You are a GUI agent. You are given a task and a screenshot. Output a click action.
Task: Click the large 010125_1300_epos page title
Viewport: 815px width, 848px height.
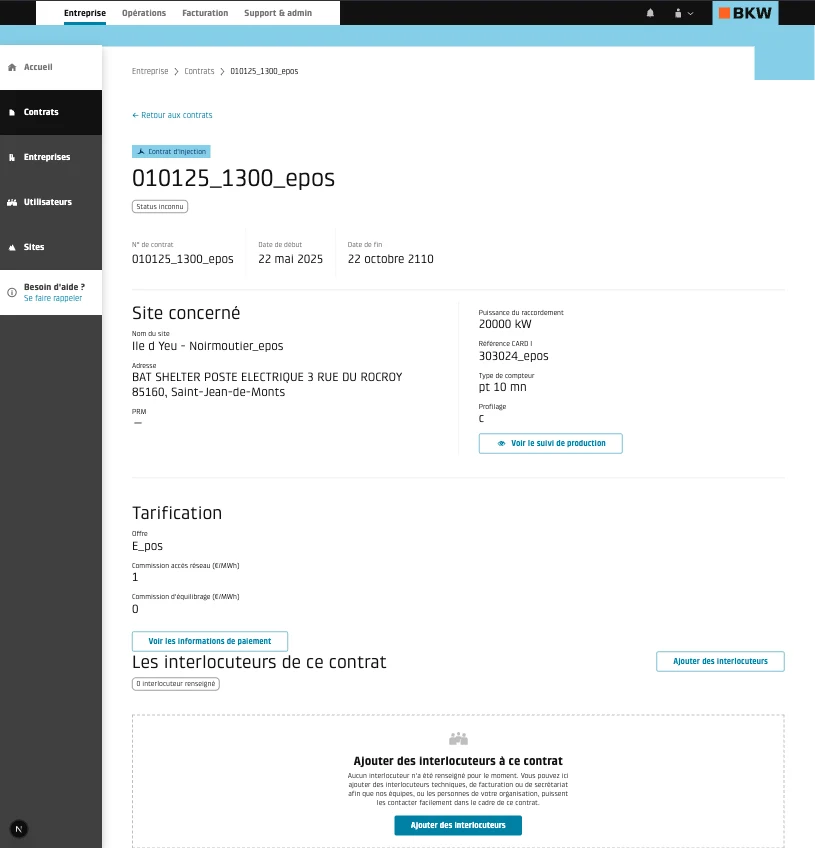pos(234,178)
